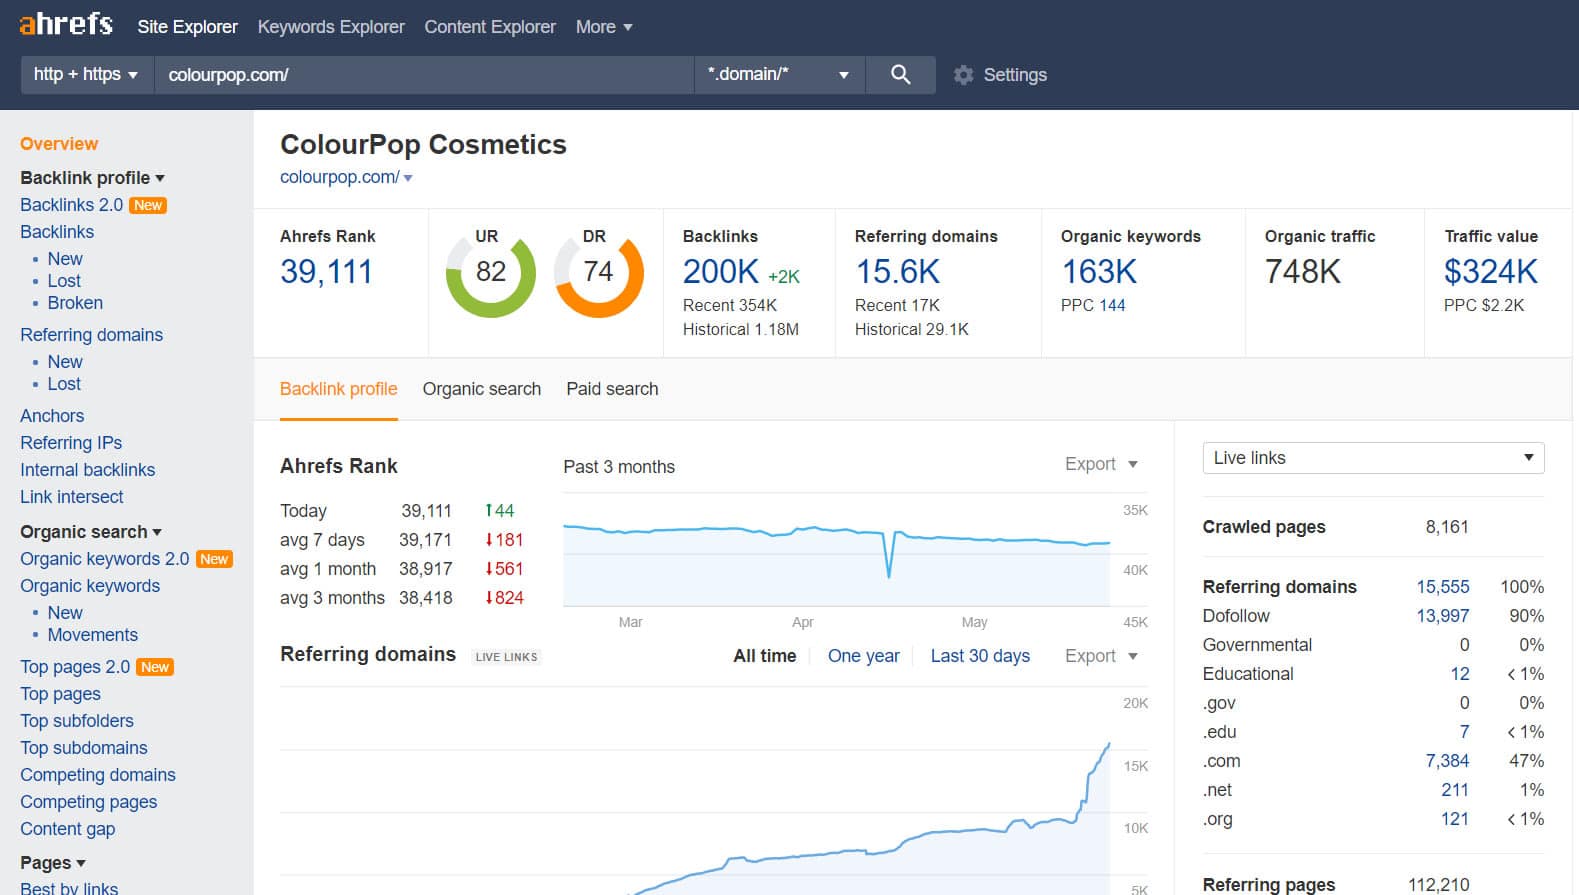Click the UR 82 donut gauge
This screenshot has width=1579, height=895.
pyautogui.click(x=490, y=273)
